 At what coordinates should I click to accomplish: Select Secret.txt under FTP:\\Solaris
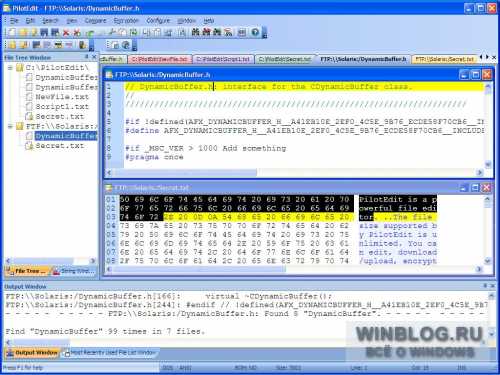pos(60,146)
